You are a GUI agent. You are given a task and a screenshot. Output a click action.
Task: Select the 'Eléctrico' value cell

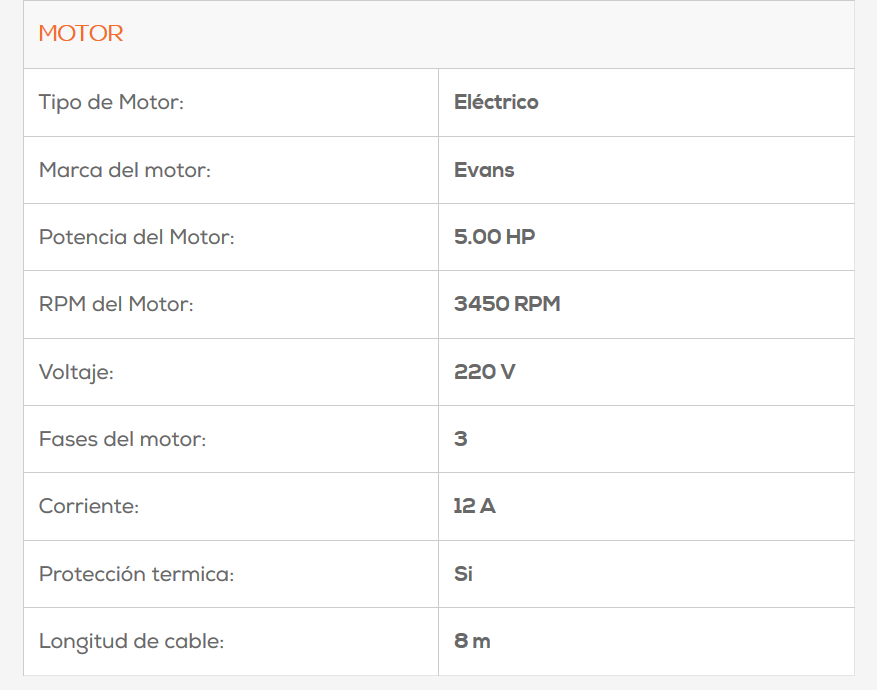[496, 102]
